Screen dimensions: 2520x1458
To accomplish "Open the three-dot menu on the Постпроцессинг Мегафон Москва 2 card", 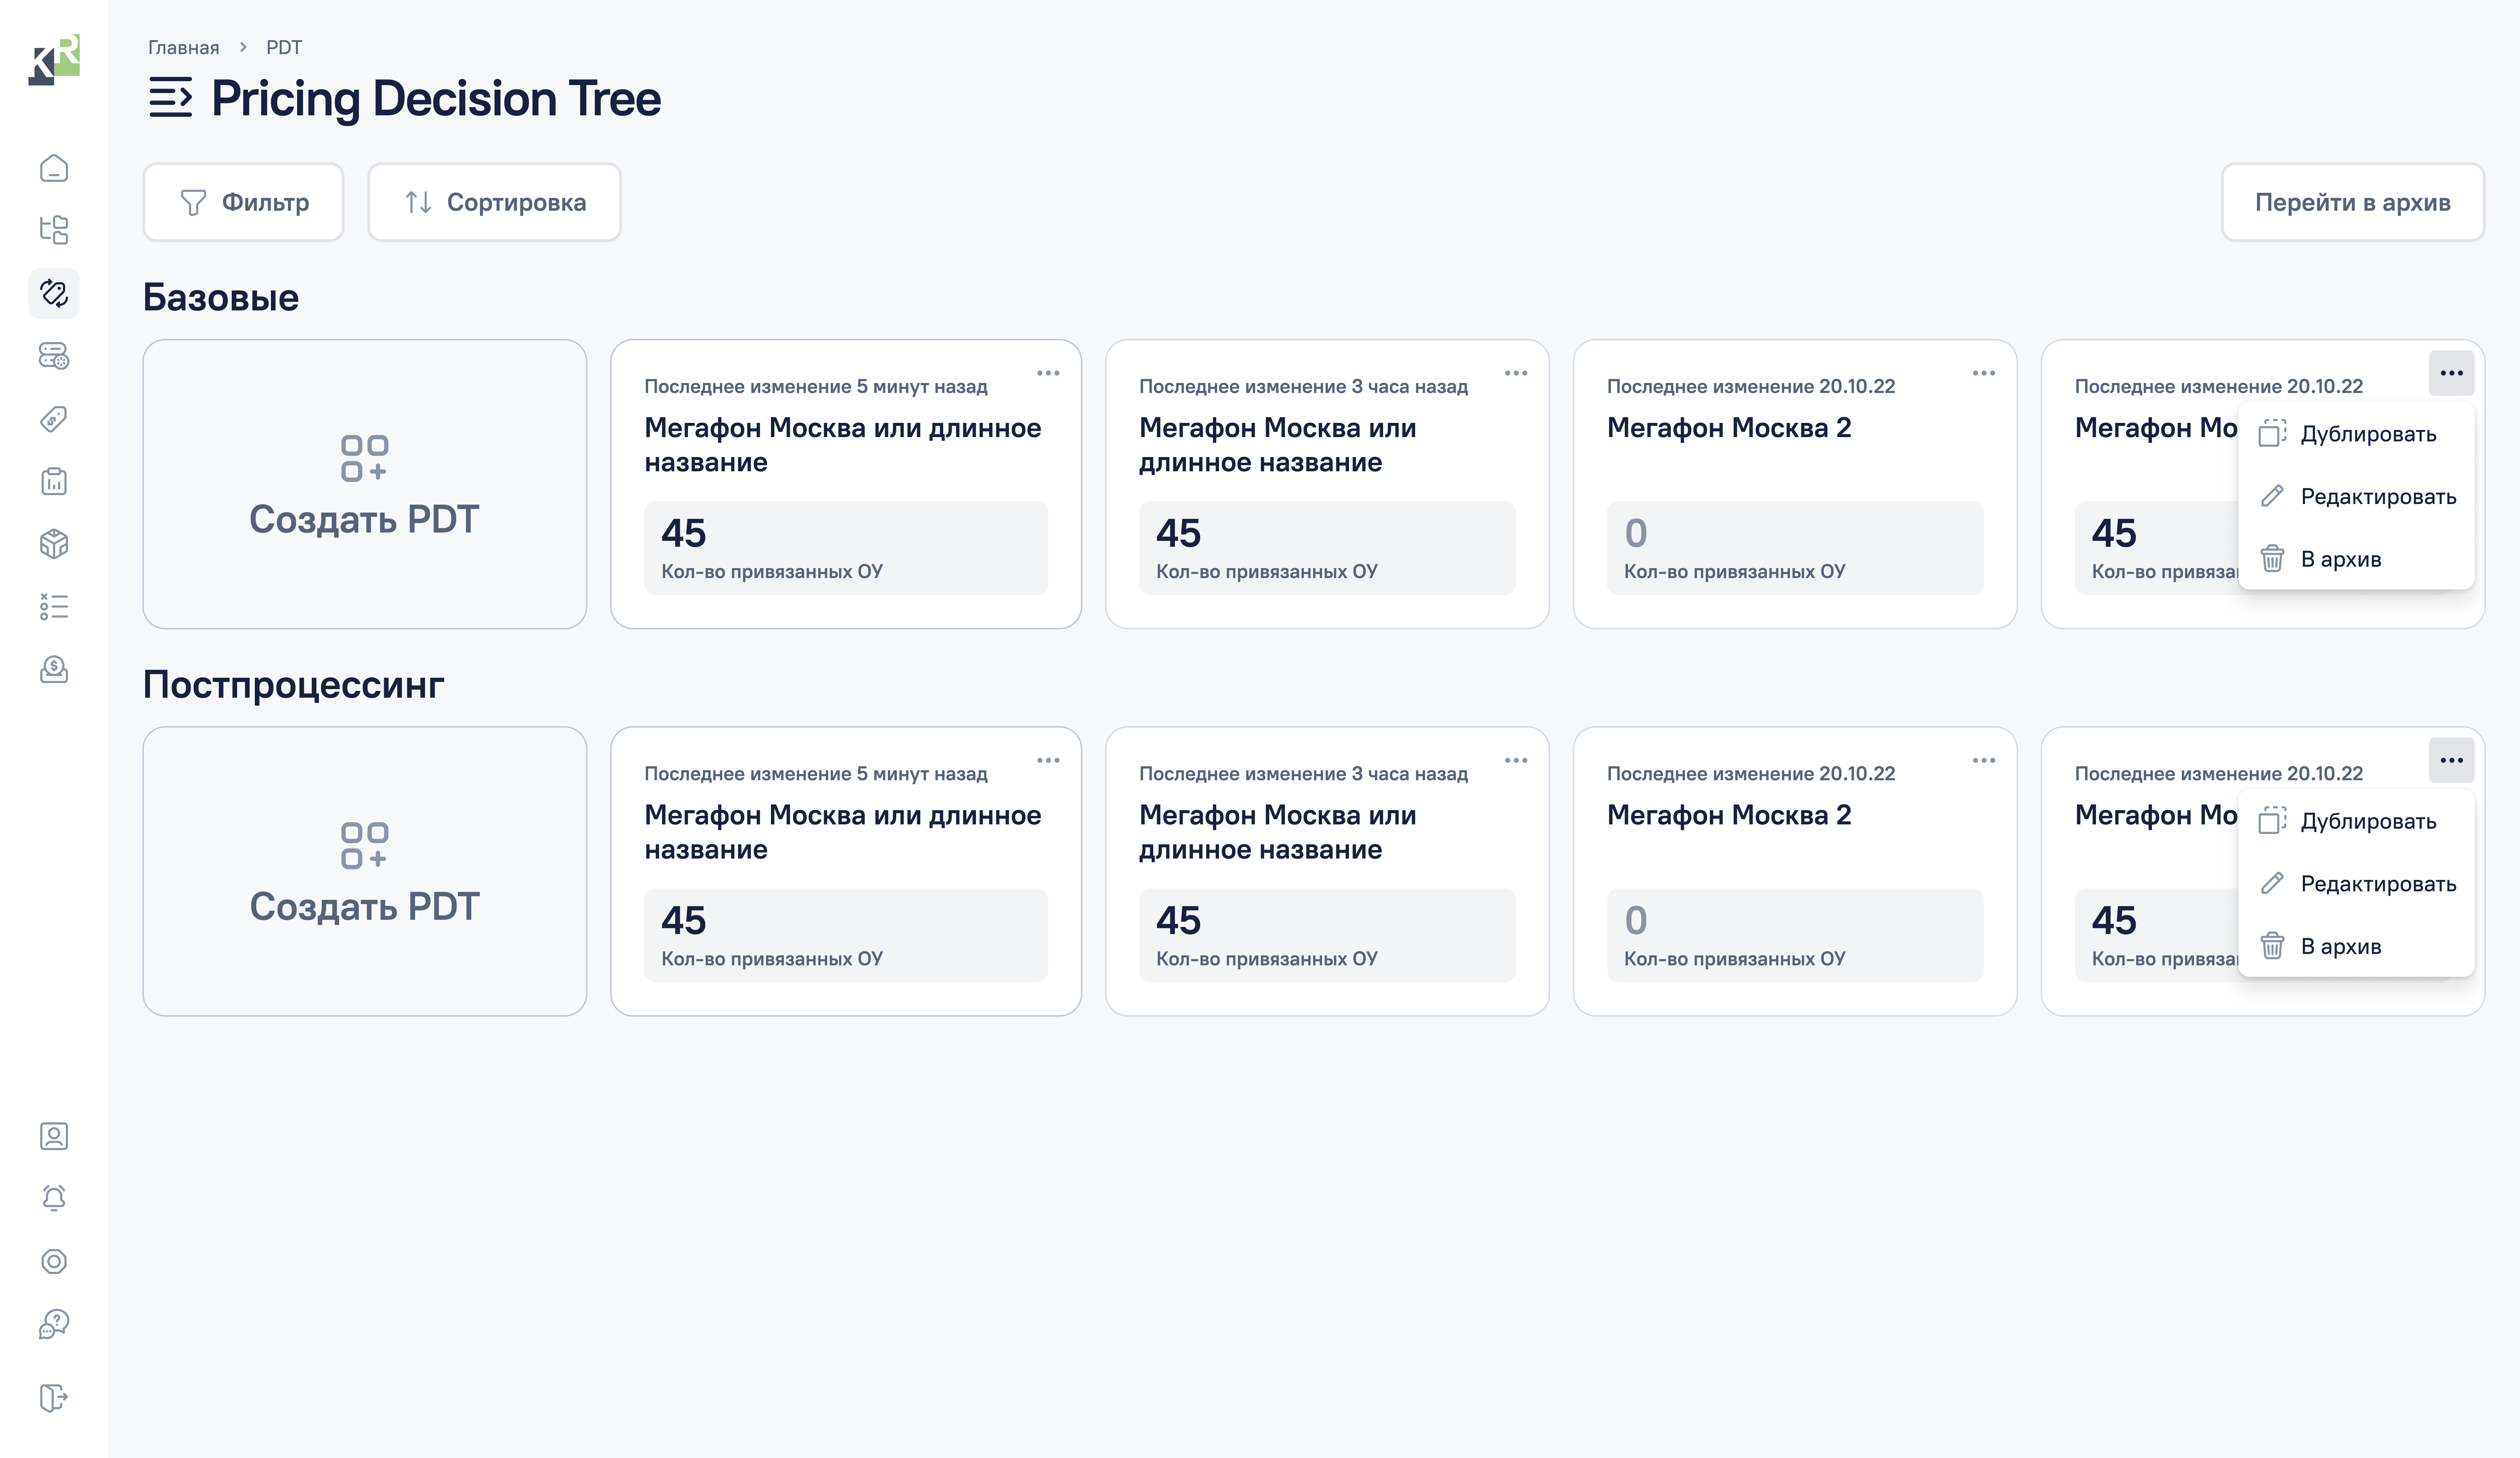I will coord(1984,760).
